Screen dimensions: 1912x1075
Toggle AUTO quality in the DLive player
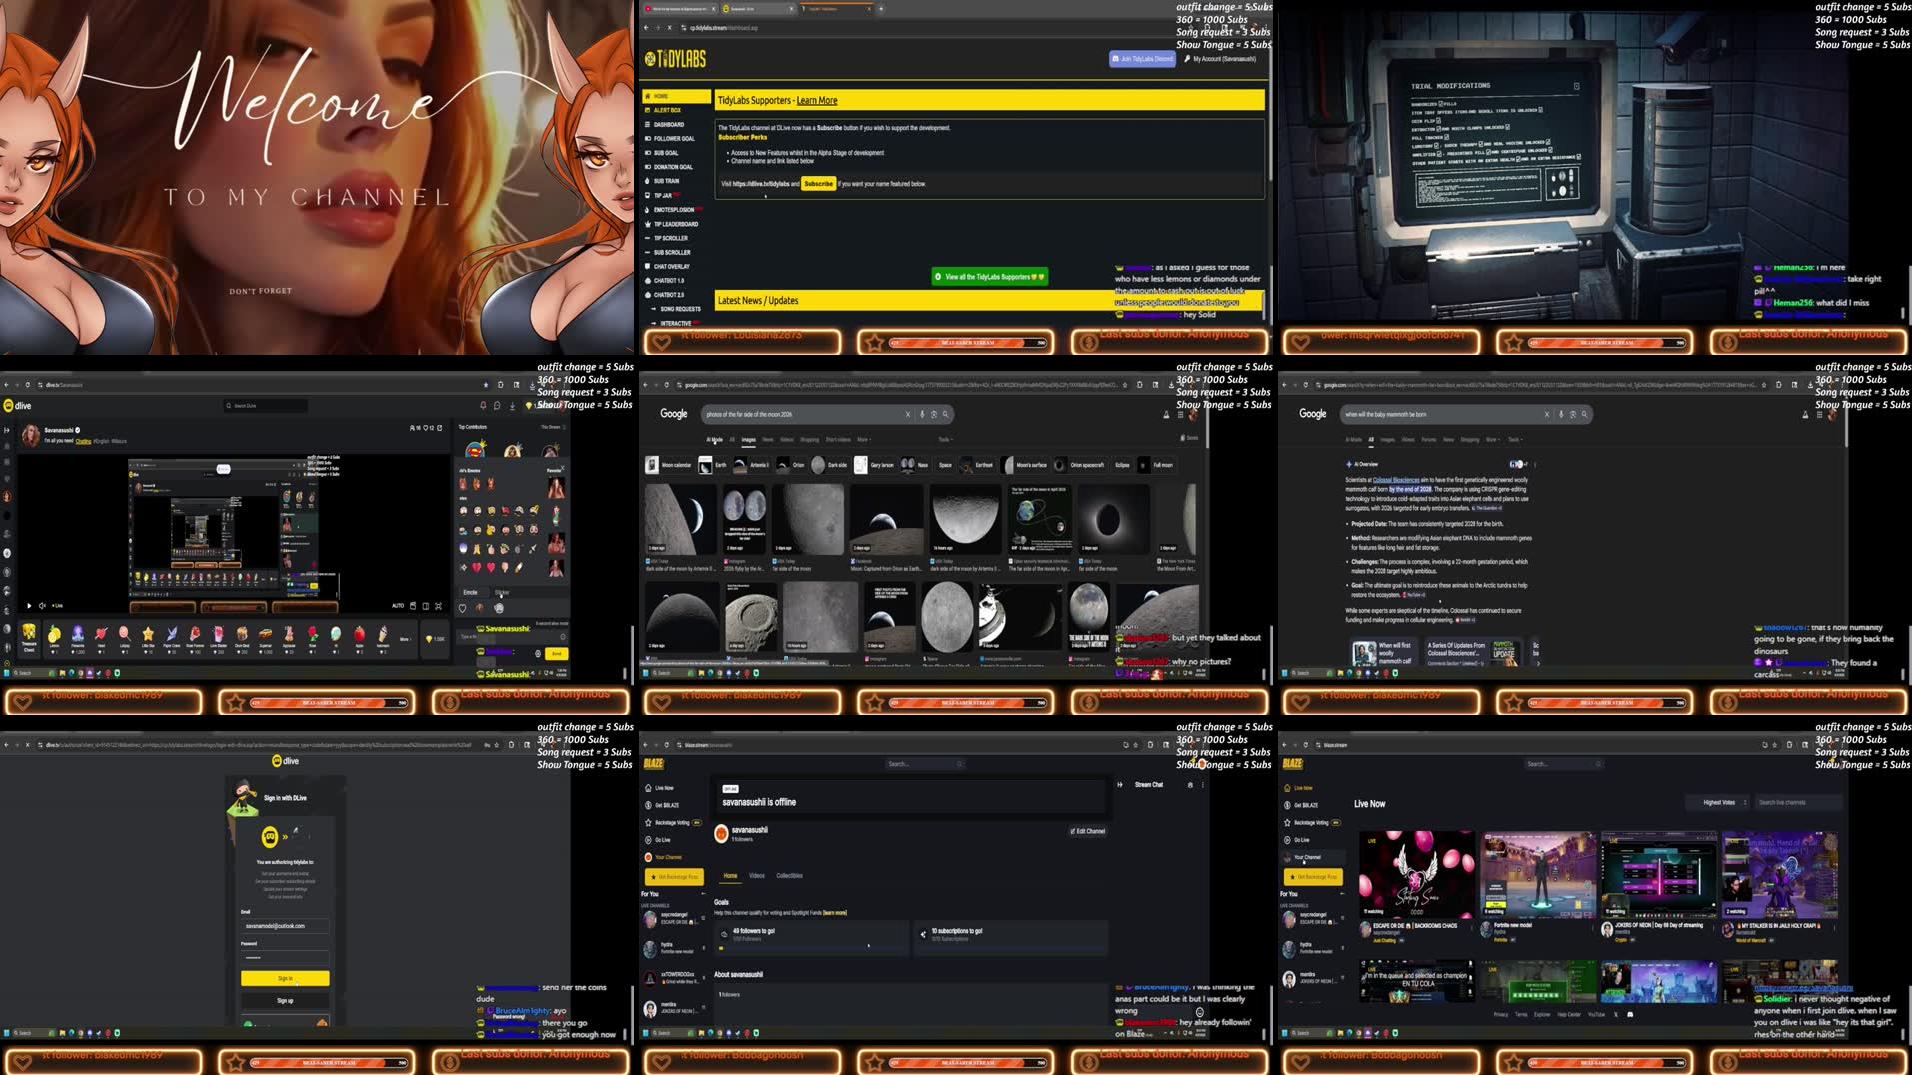click(398, 605)
